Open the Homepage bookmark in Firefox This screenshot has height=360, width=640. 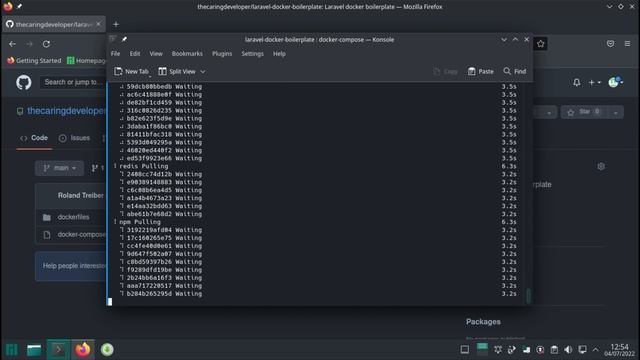click(x=87, y=60)
